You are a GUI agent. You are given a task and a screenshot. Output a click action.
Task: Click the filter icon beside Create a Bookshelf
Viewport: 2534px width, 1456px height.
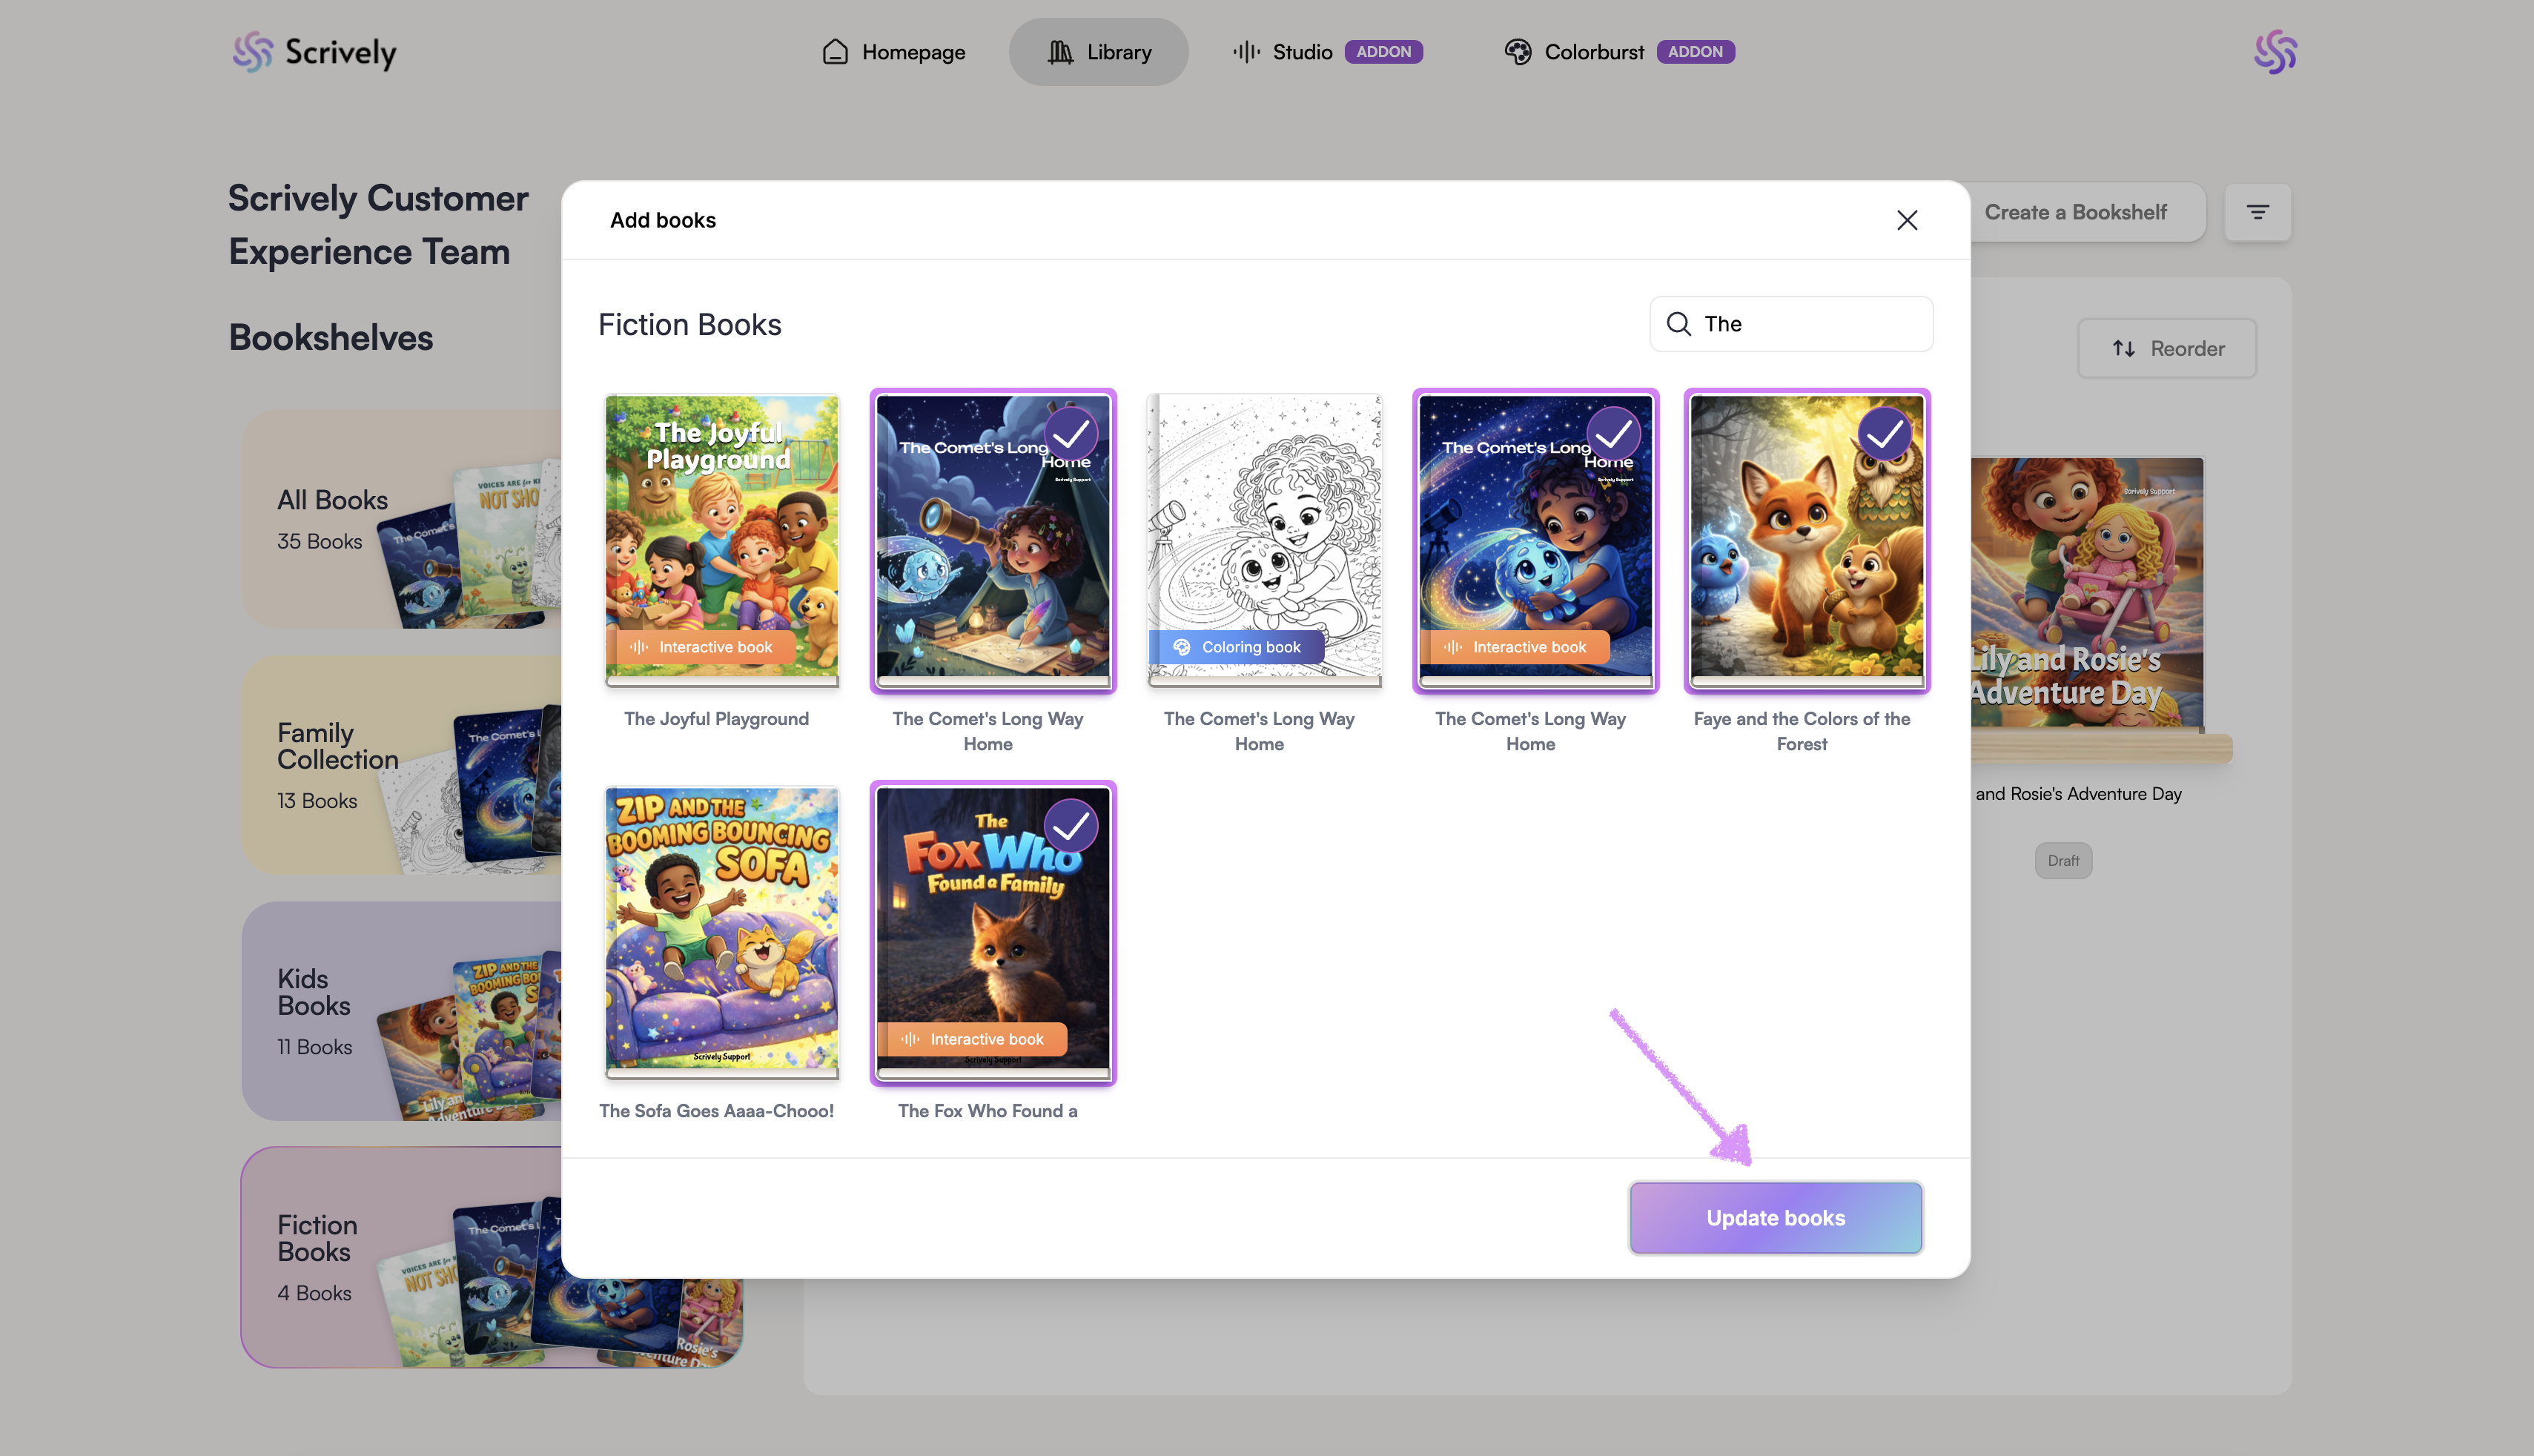2257,212
